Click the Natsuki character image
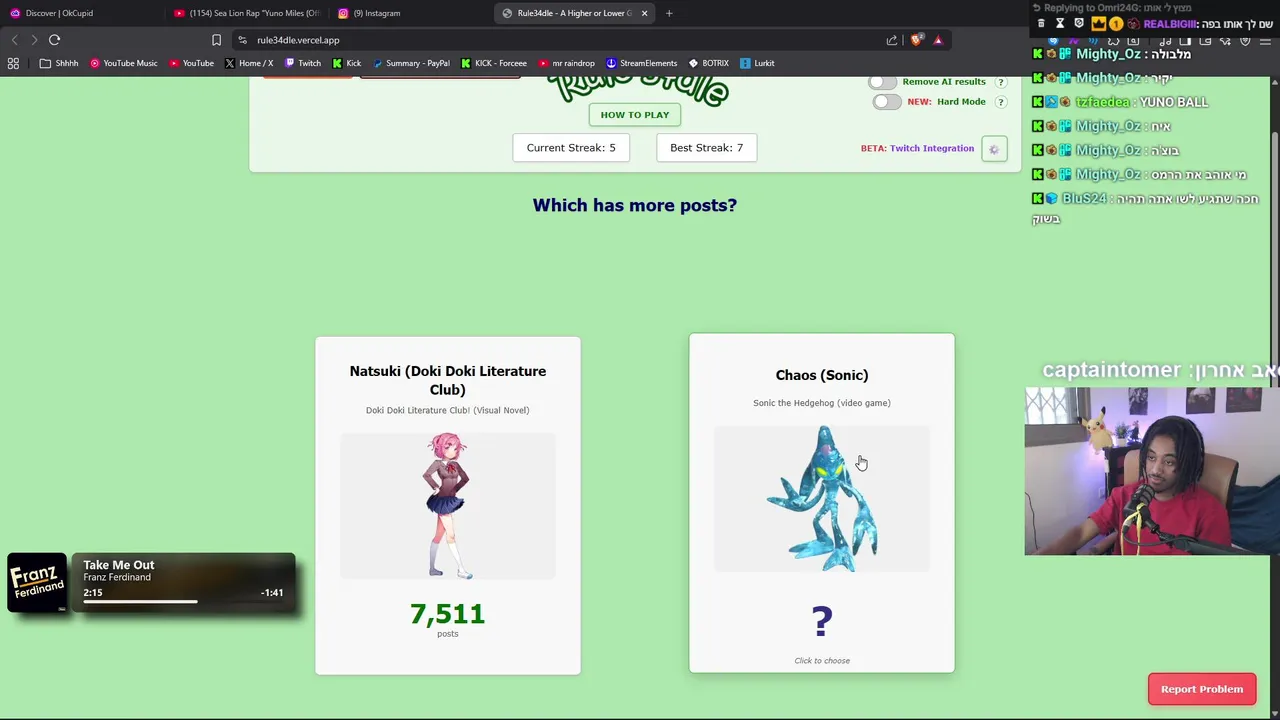The width and height of the screenshot is (1280, 720). 448,506
